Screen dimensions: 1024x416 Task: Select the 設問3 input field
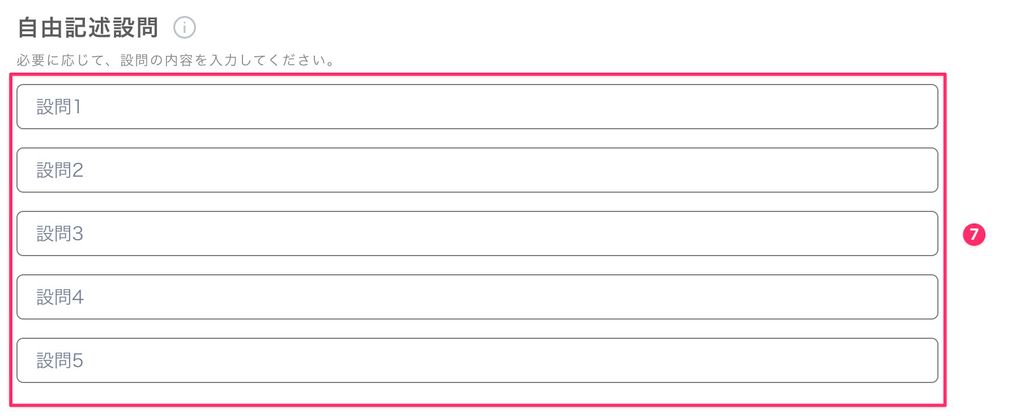[x=477, y=234]
